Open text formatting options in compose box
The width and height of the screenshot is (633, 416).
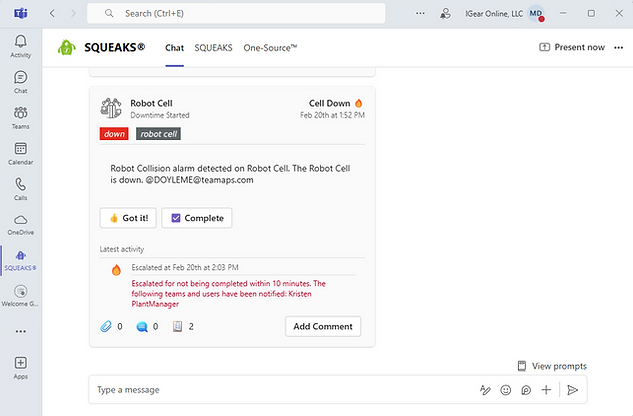click(485, 390)
